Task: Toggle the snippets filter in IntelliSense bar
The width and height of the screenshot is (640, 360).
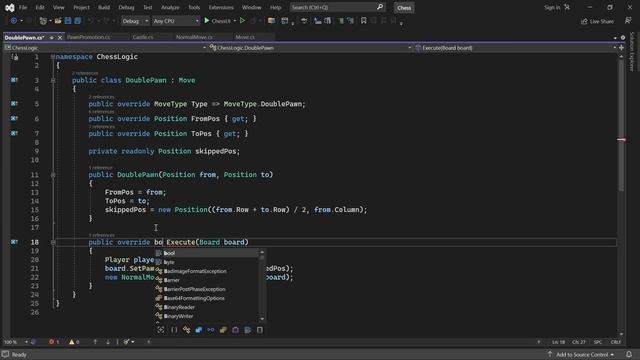Action: point(248,330)
